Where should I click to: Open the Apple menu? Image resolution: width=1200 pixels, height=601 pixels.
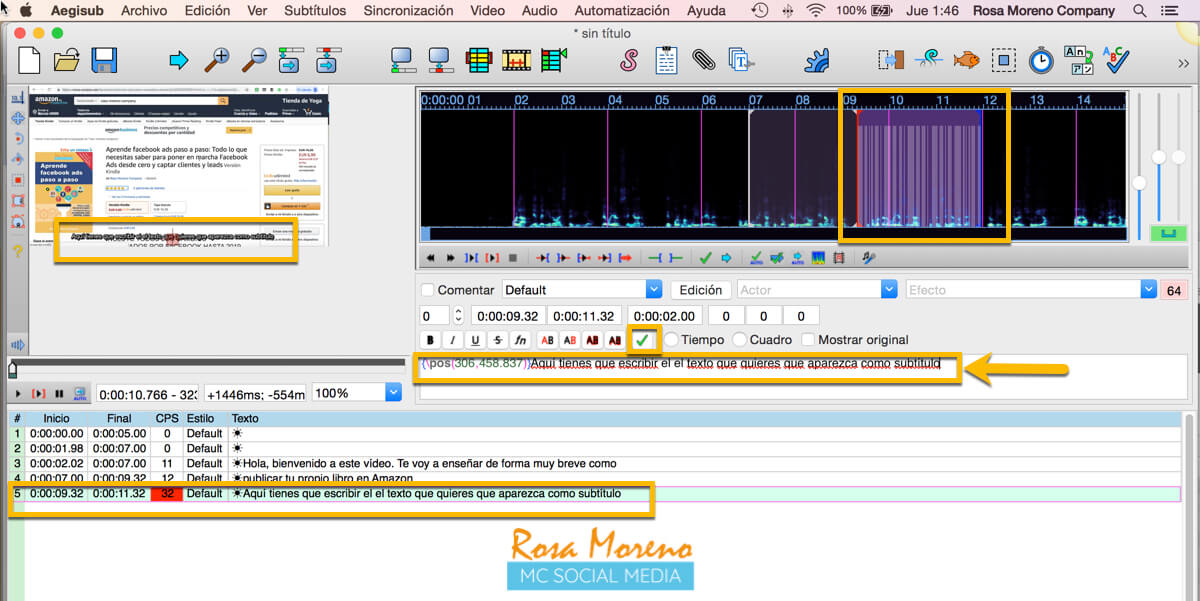click(x=27, y=11)
